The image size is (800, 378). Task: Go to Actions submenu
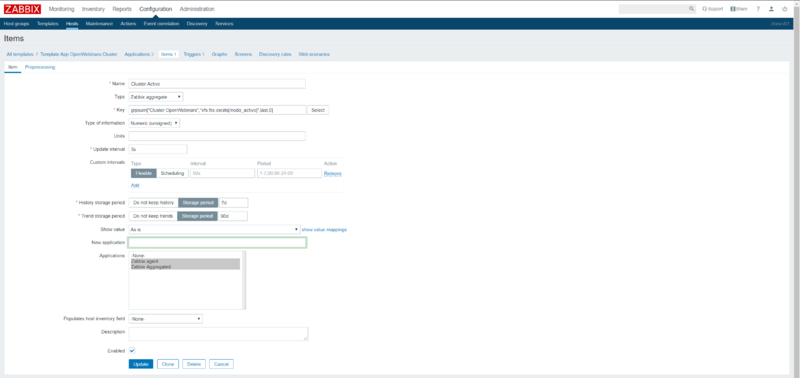(128, 24)
